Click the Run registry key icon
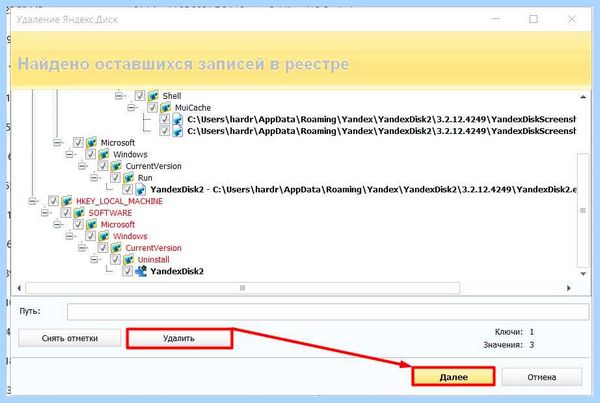Image resolution: width=600 pixels, height=403 pixels. pyautogui.click(x=128, y=178)
